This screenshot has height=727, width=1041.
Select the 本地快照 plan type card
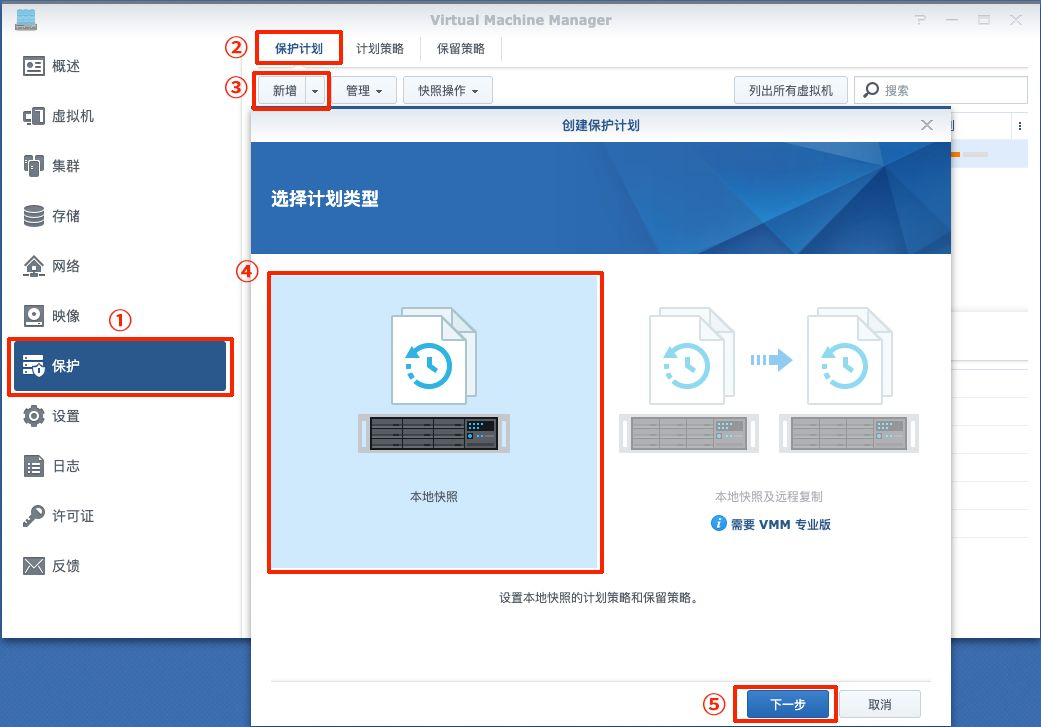[x=435, y=422]
